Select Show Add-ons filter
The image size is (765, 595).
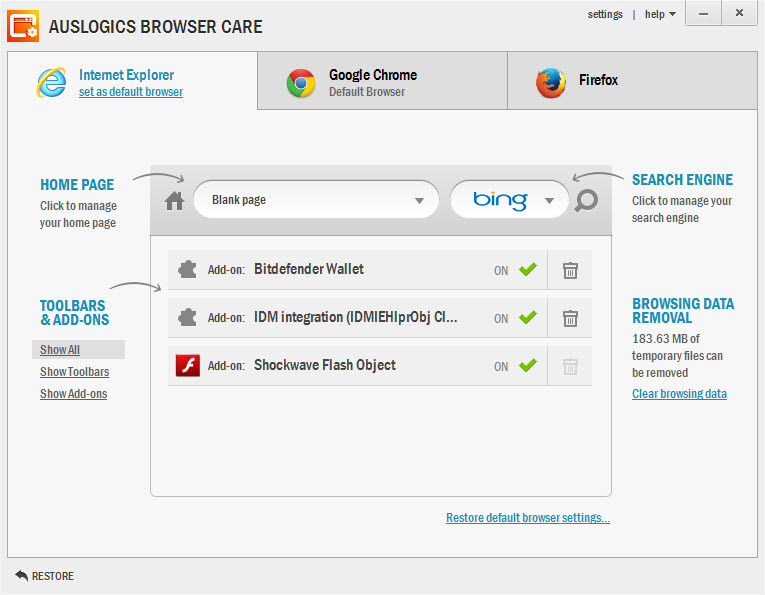pos(74,394)
